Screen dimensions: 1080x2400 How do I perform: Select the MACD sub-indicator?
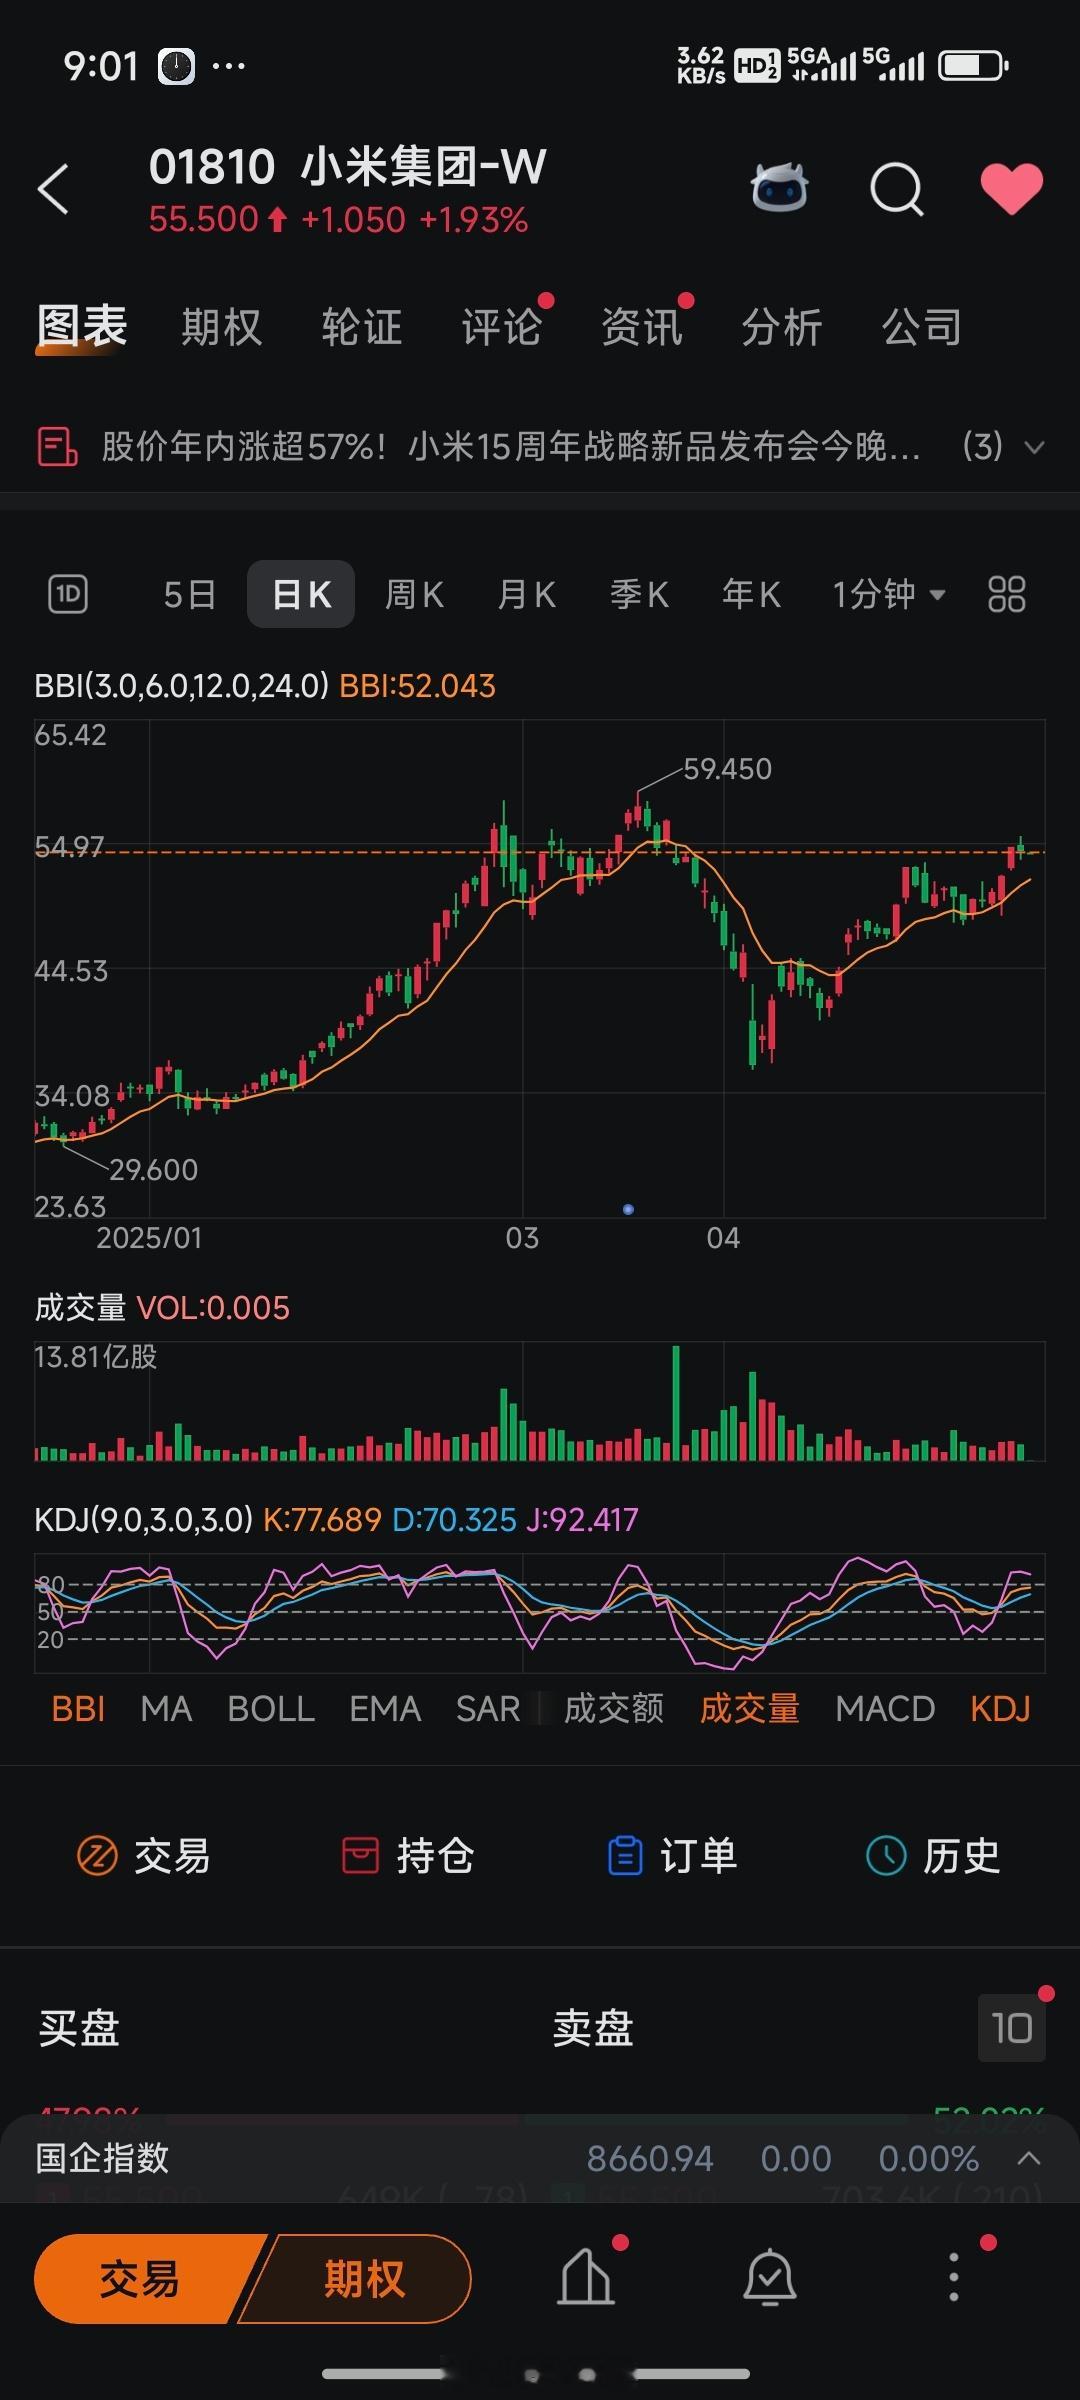pyautogui.click(x=885, y=1709)
